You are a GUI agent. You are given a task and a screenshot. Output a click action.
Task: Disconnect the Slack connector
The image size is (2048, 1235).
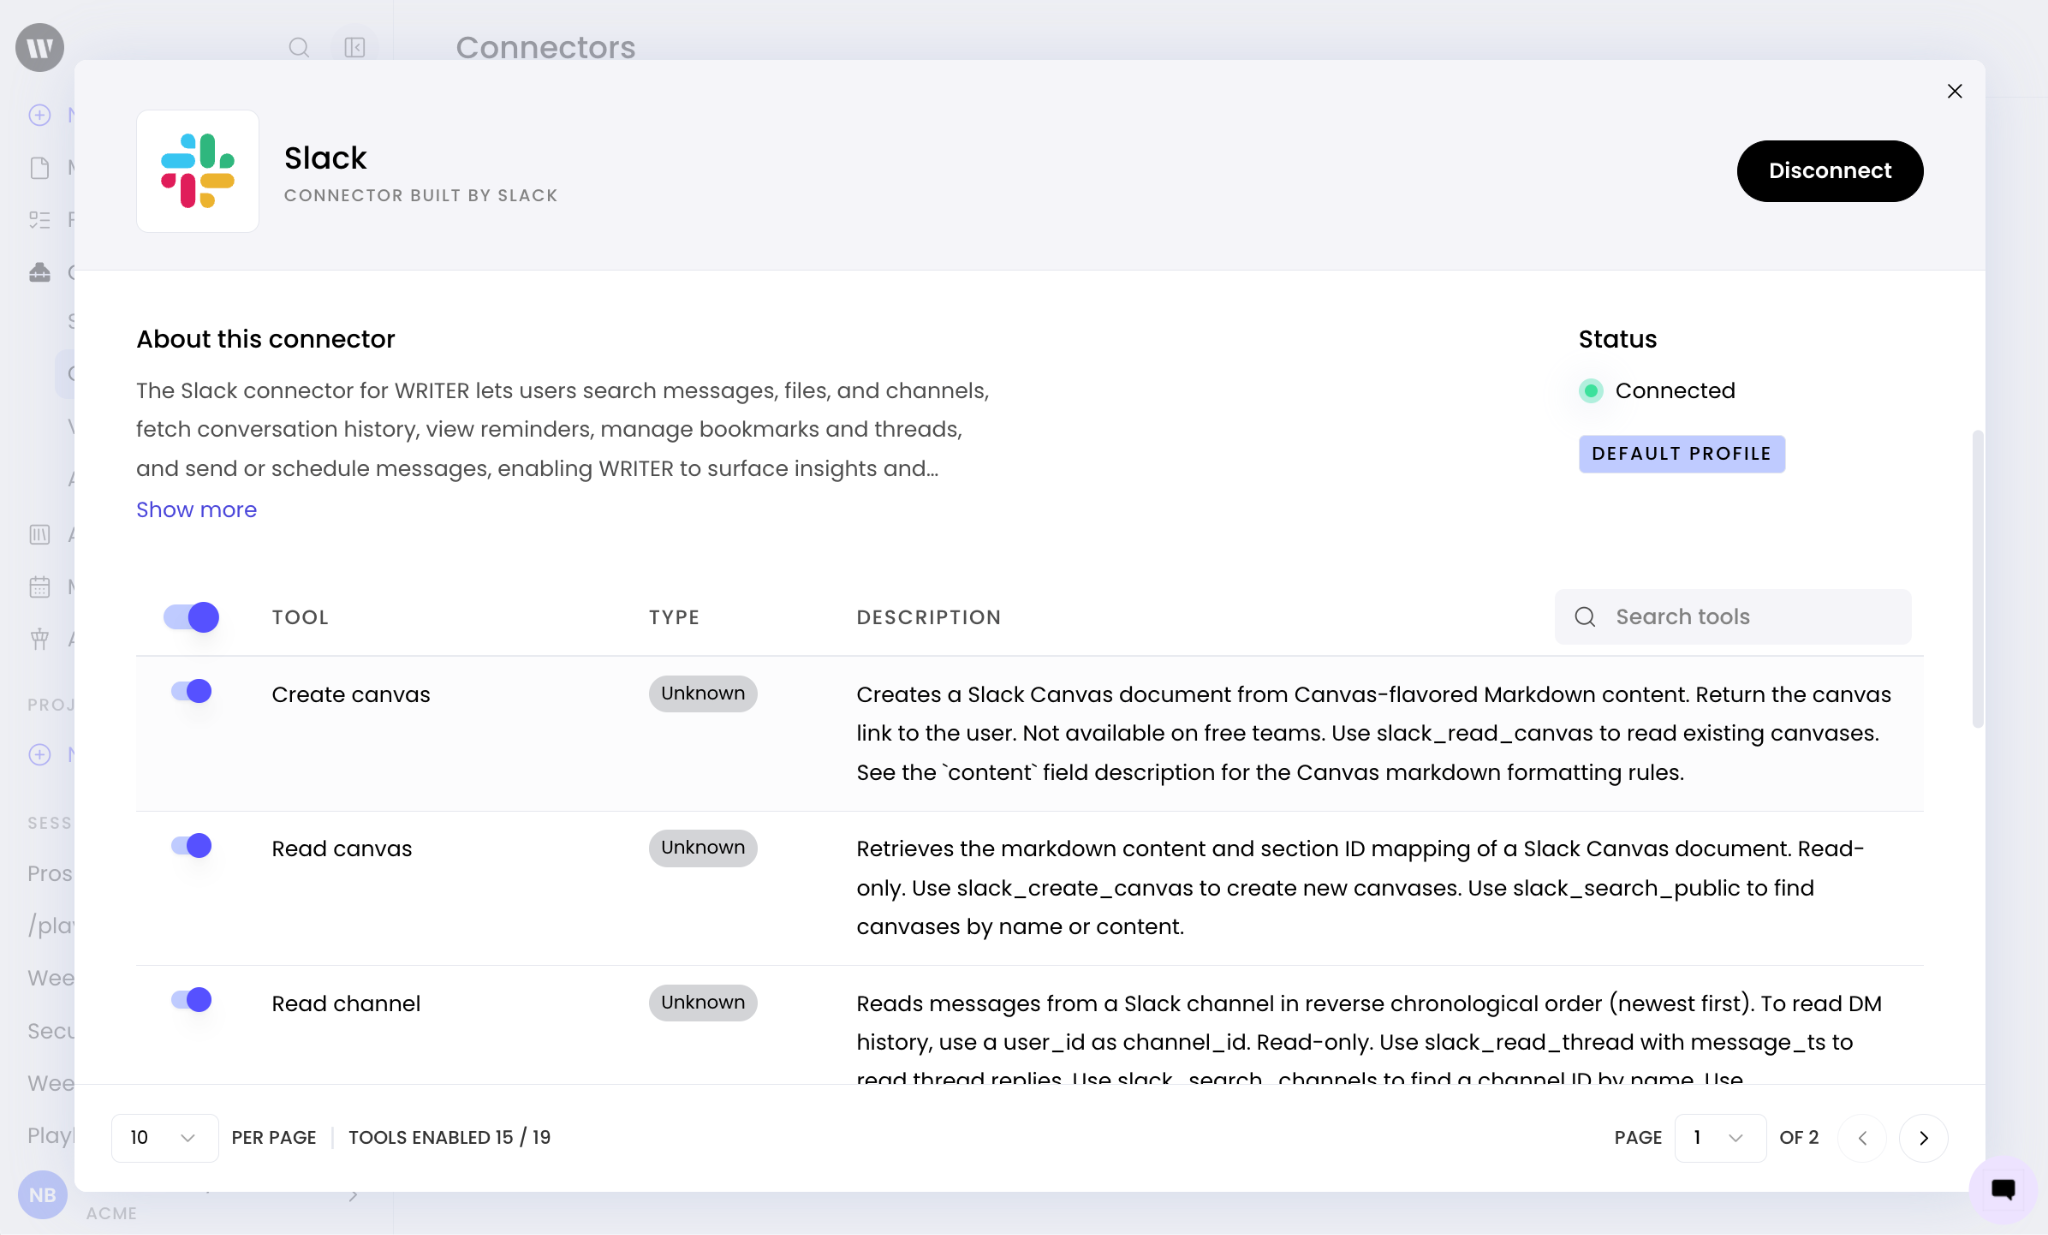1830,171
